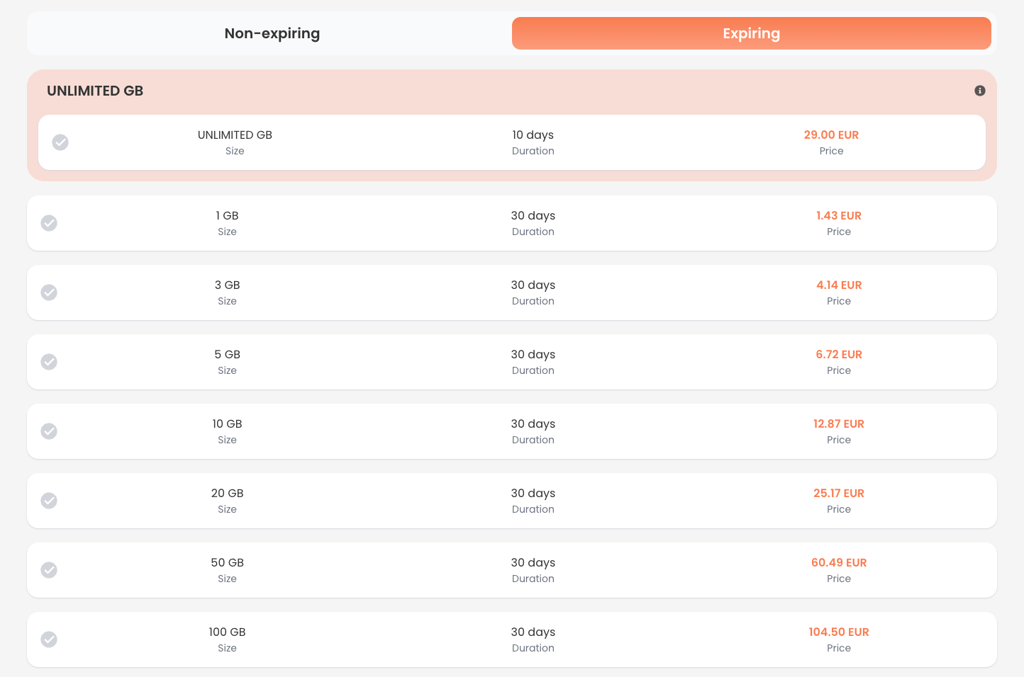Click the 100 GB size label
The height and width of the screenshot is (677, 1024).
[x=227, y=632]
